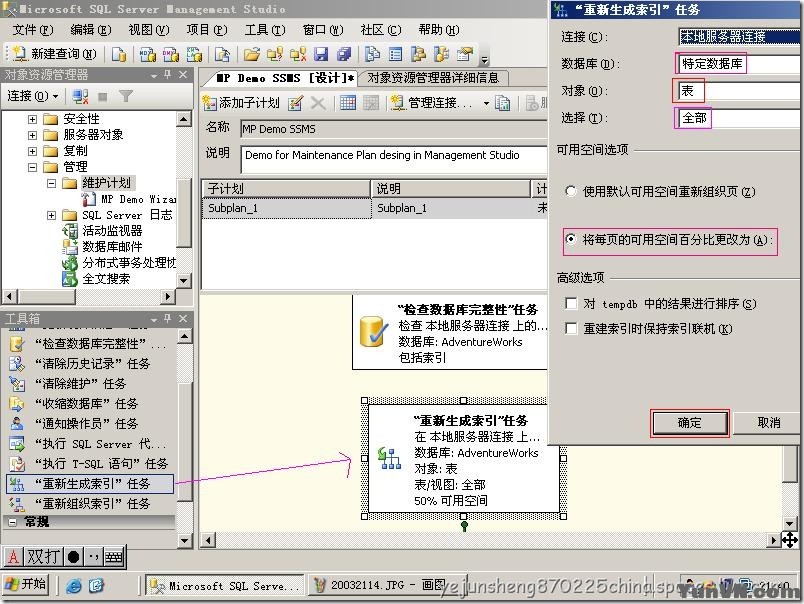Select 使用默认可用空间重新组织页 radio option
The width and height of the screenshot is (804, 604).
coord(570,191)
